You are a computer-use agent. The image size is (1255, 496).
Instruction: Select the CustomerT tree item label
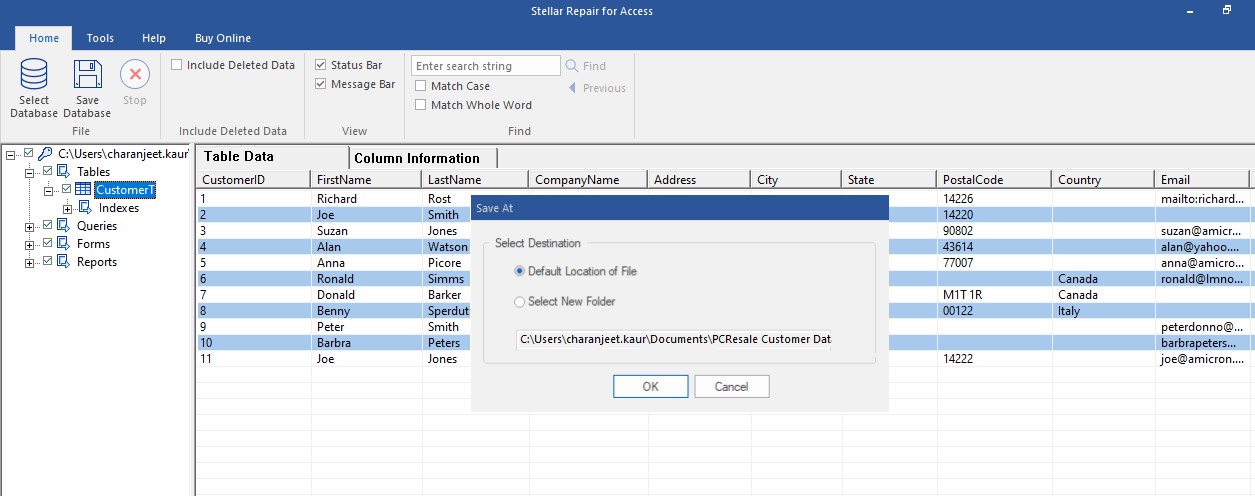click(x=125, y=190)
